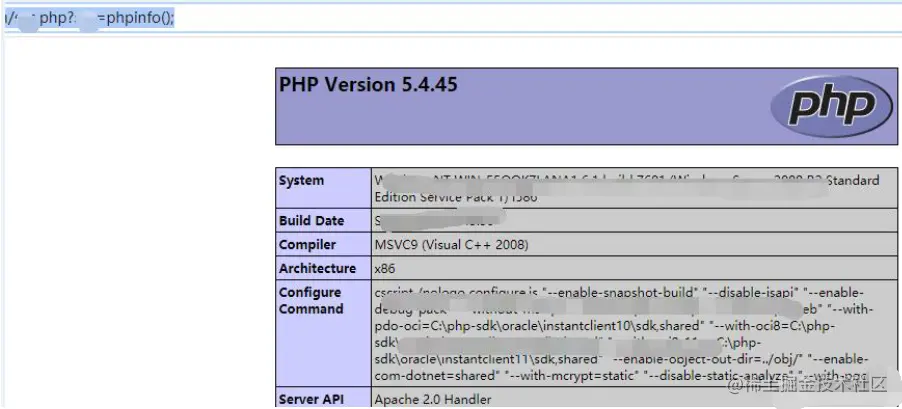Click the PHP logo image
This screenshot has height=409, width=902.
click(831, 106)
